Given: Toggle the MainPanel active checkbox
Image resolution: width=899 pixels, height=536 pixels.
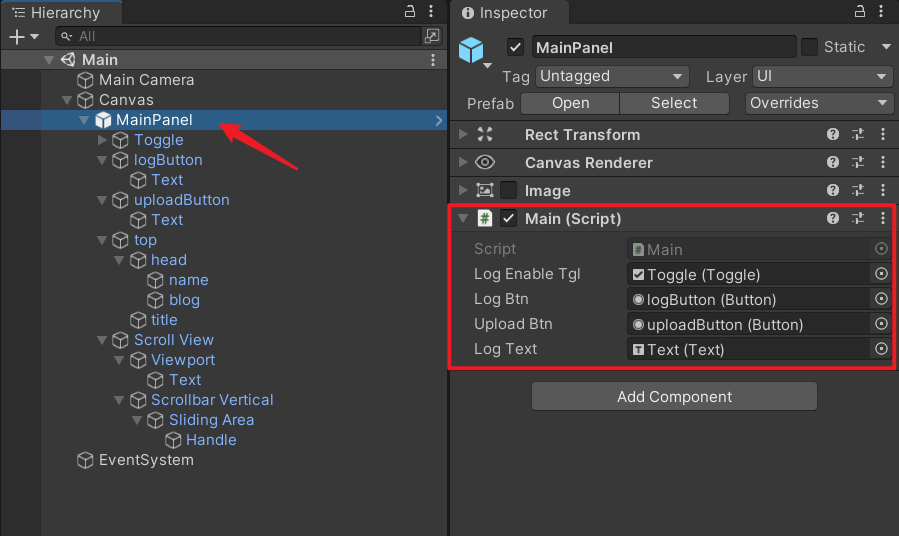Looking at the screenshot, I should 515,47.
